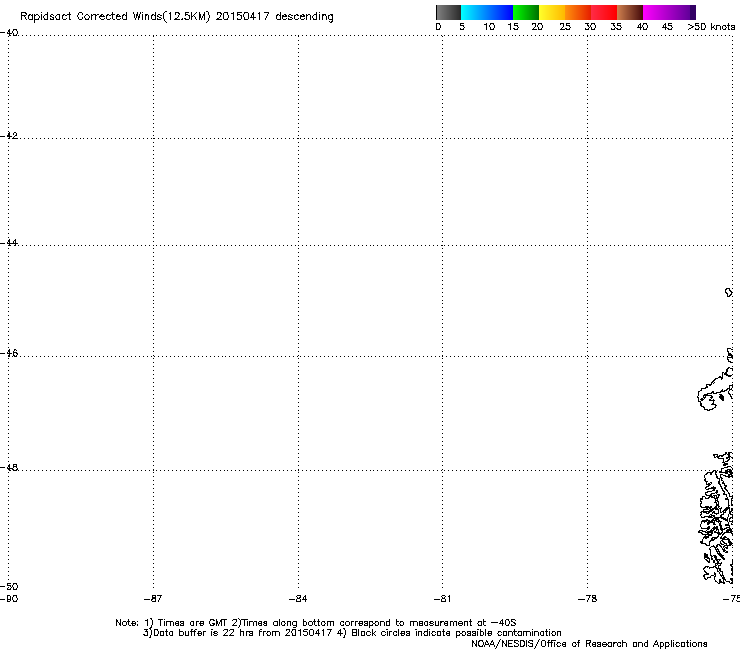Click the legend tick label '20'
The width and height of the screenshot is (740, 650).
[x=537, y=27]
